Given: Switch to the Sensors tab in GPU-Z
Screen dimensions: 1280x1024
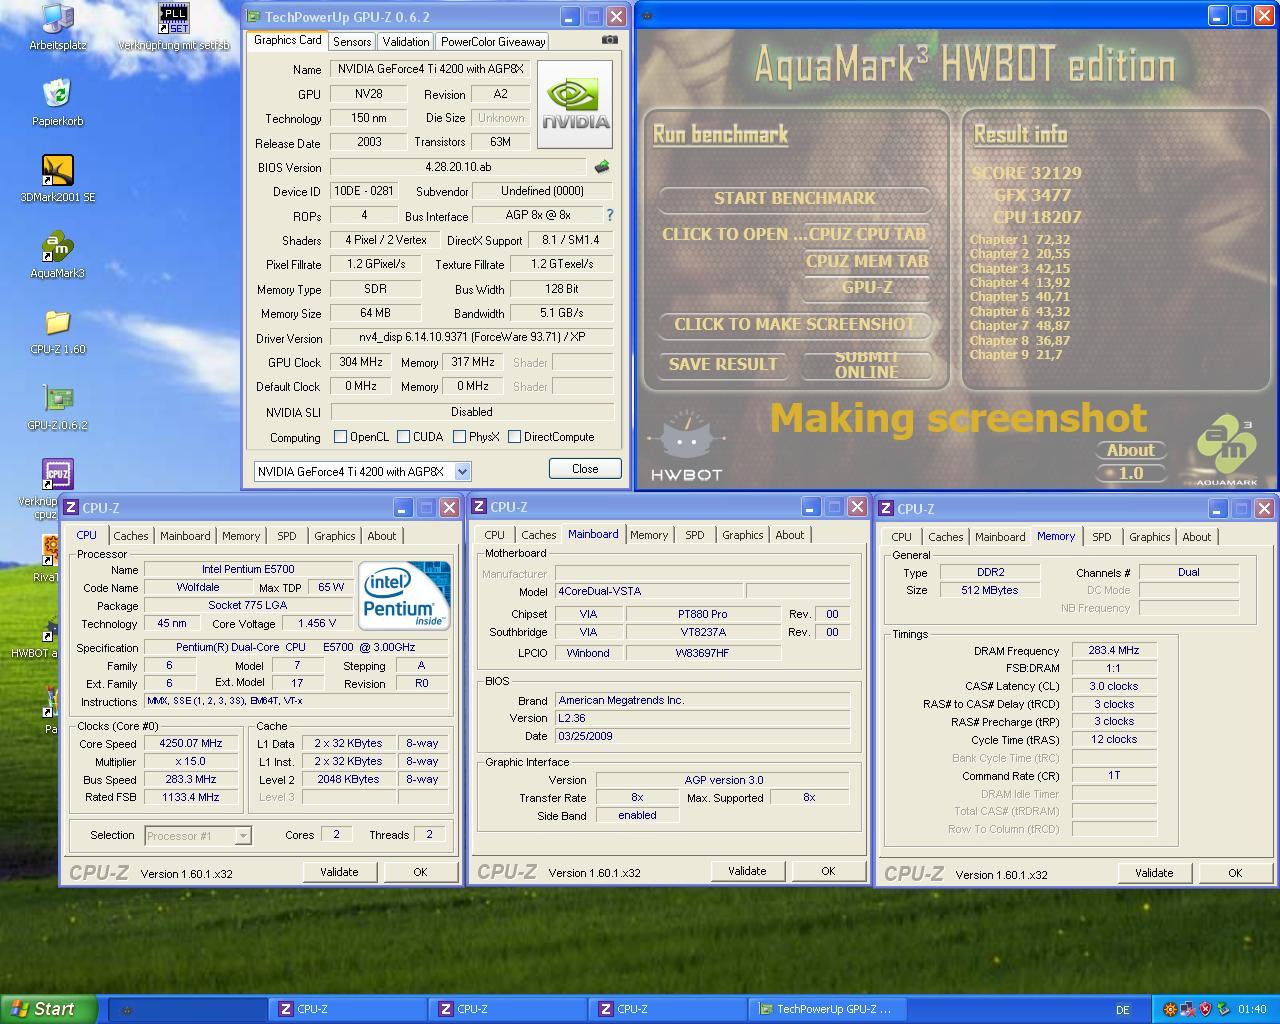Looking at the screenshot, I should 352,41.
